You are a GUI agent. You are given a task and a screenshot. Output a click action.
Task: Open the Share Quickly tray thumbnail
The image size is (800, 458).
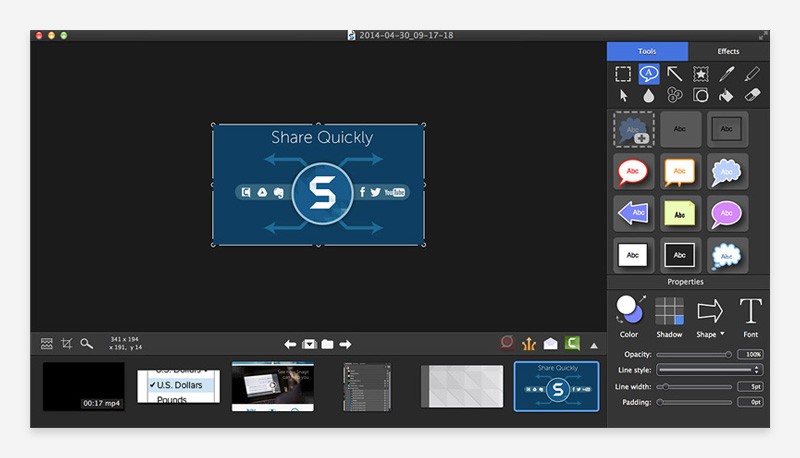pos(557,387)
